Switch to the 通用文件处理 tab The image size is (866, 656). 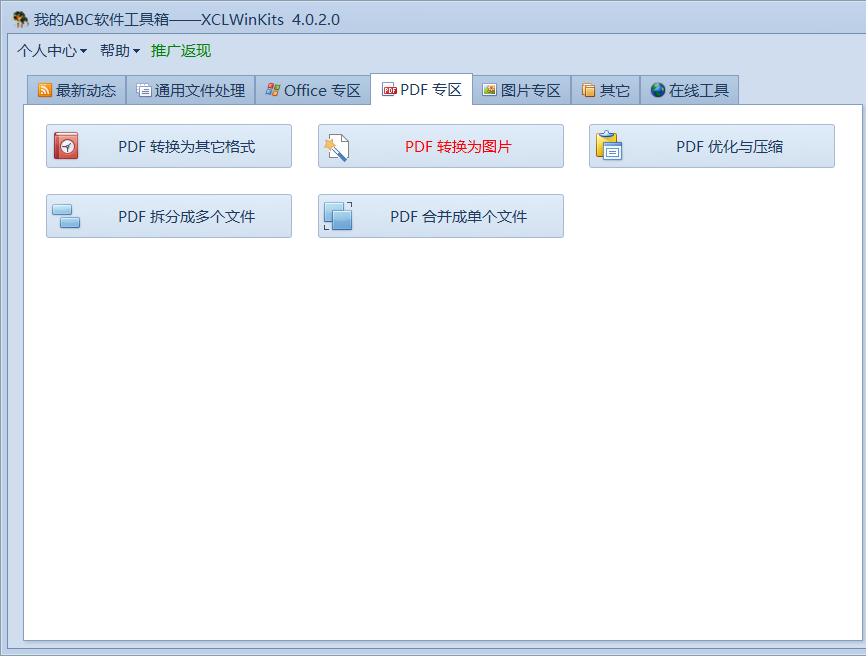tap(191, 89)
